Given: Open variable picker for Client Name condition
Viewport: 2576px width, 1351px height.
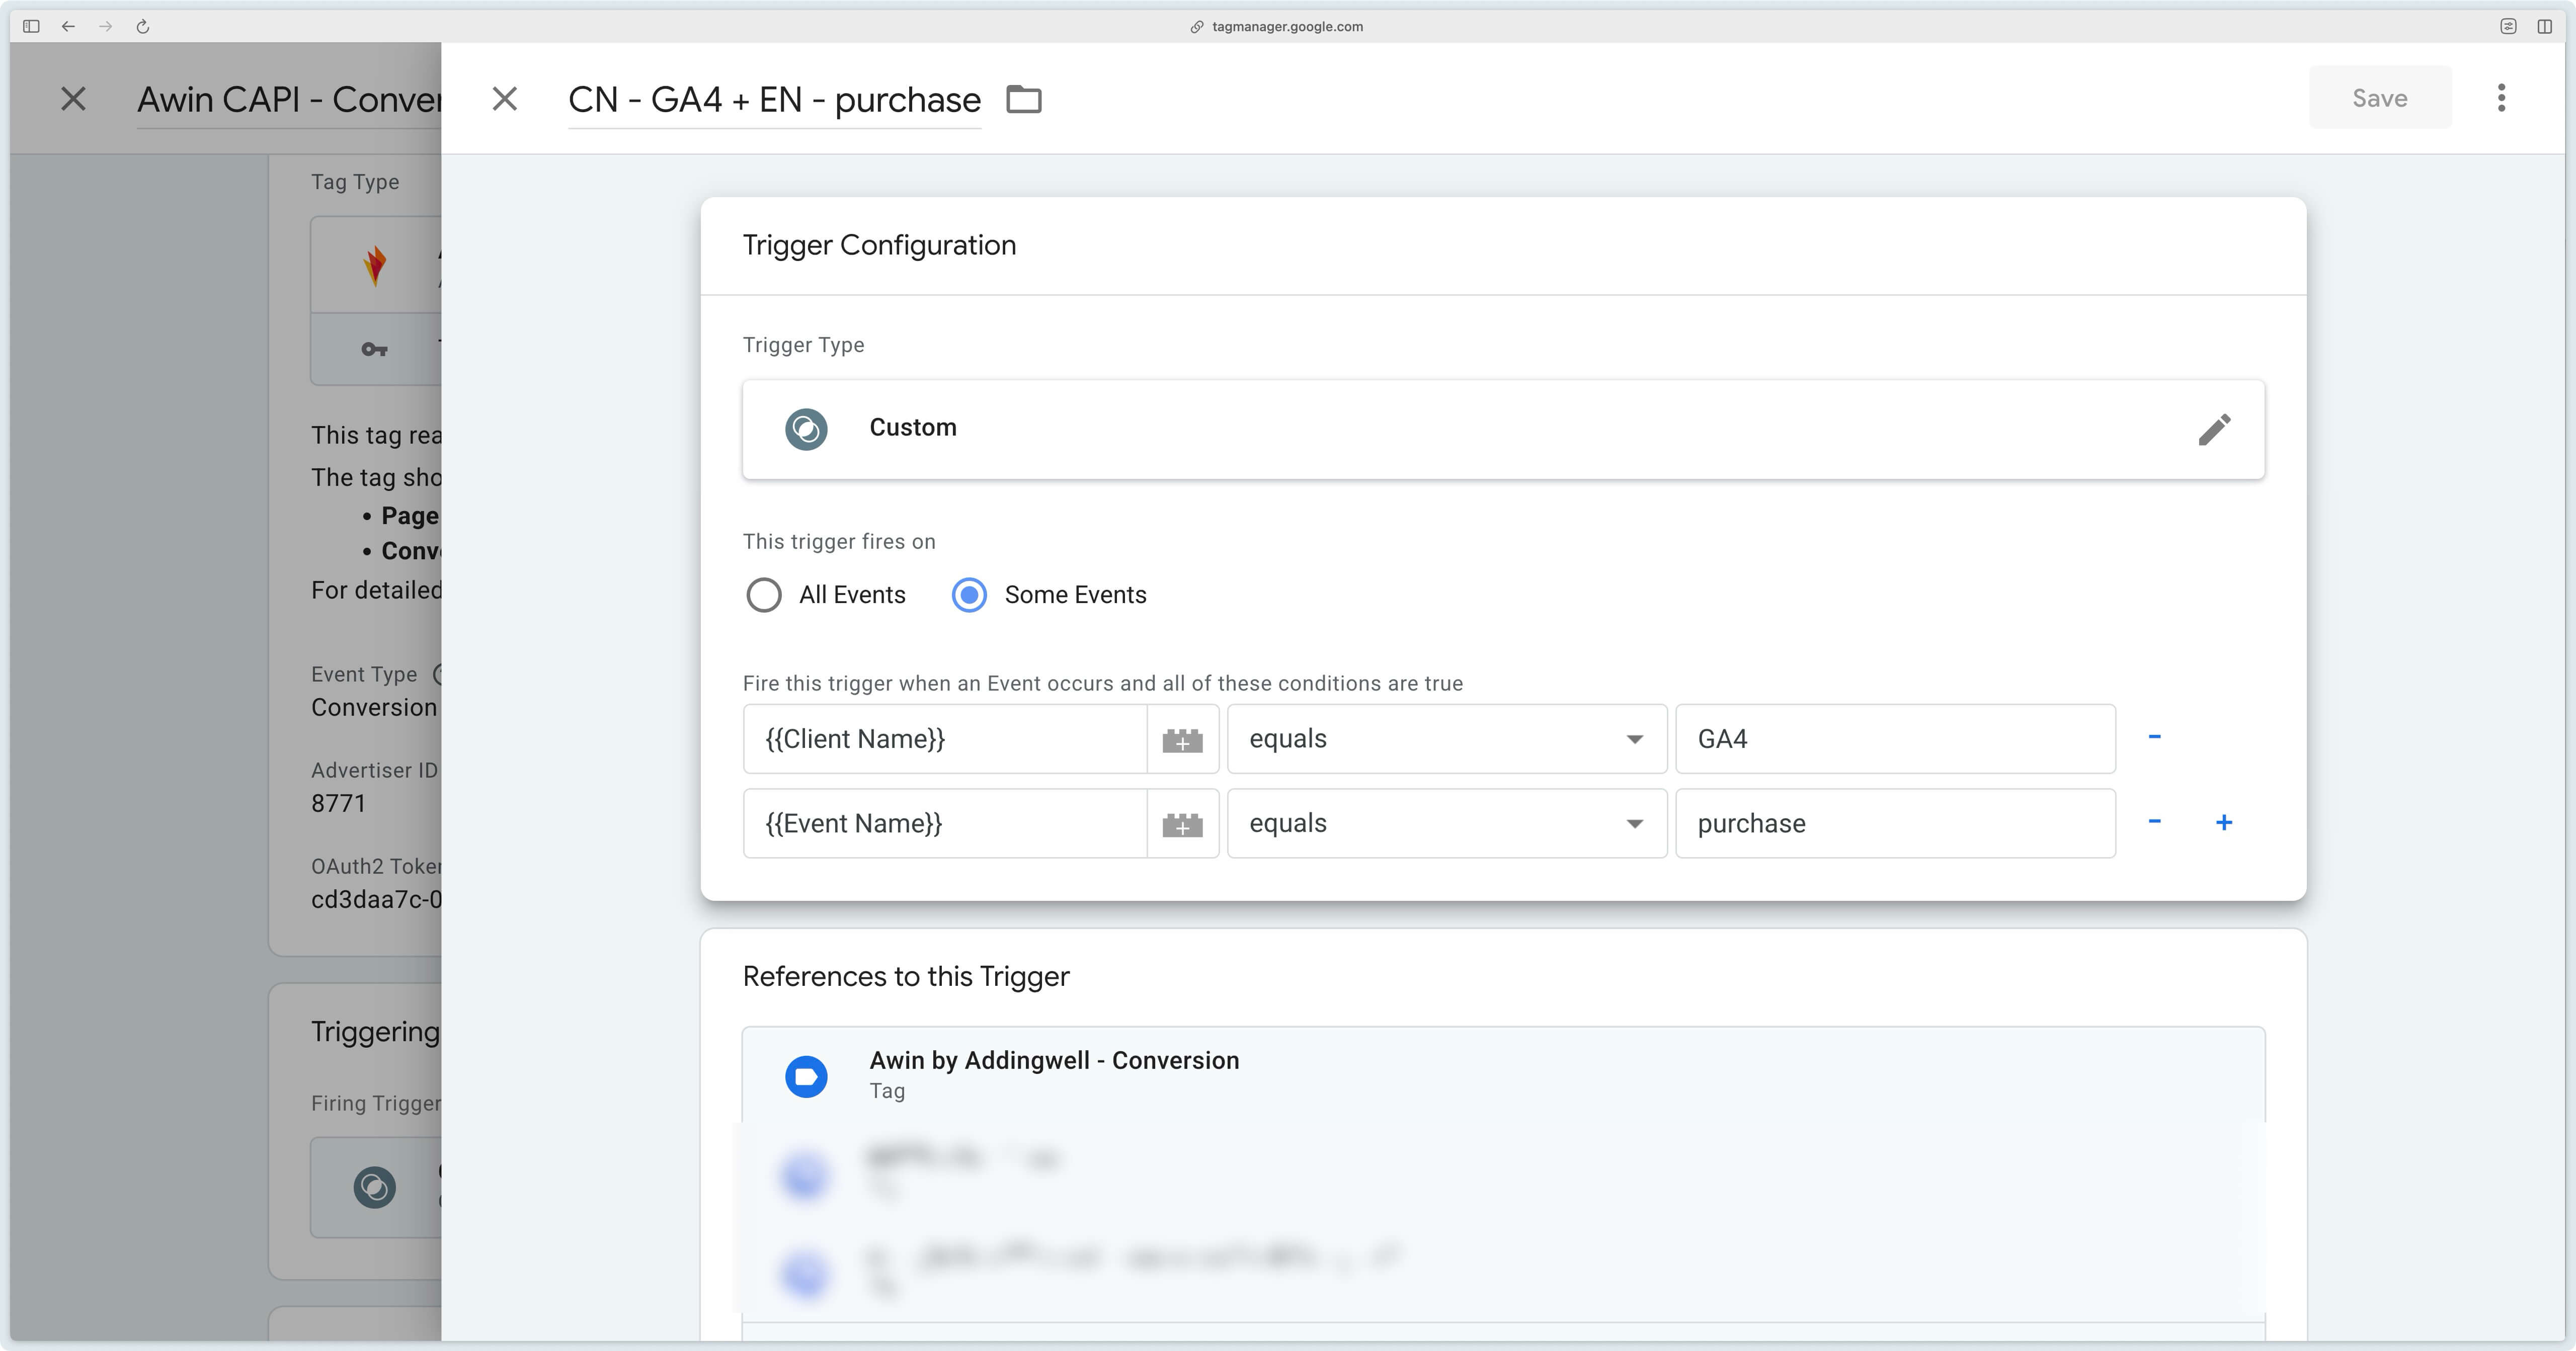Looking at the screenshot, I should point(1182,740).
